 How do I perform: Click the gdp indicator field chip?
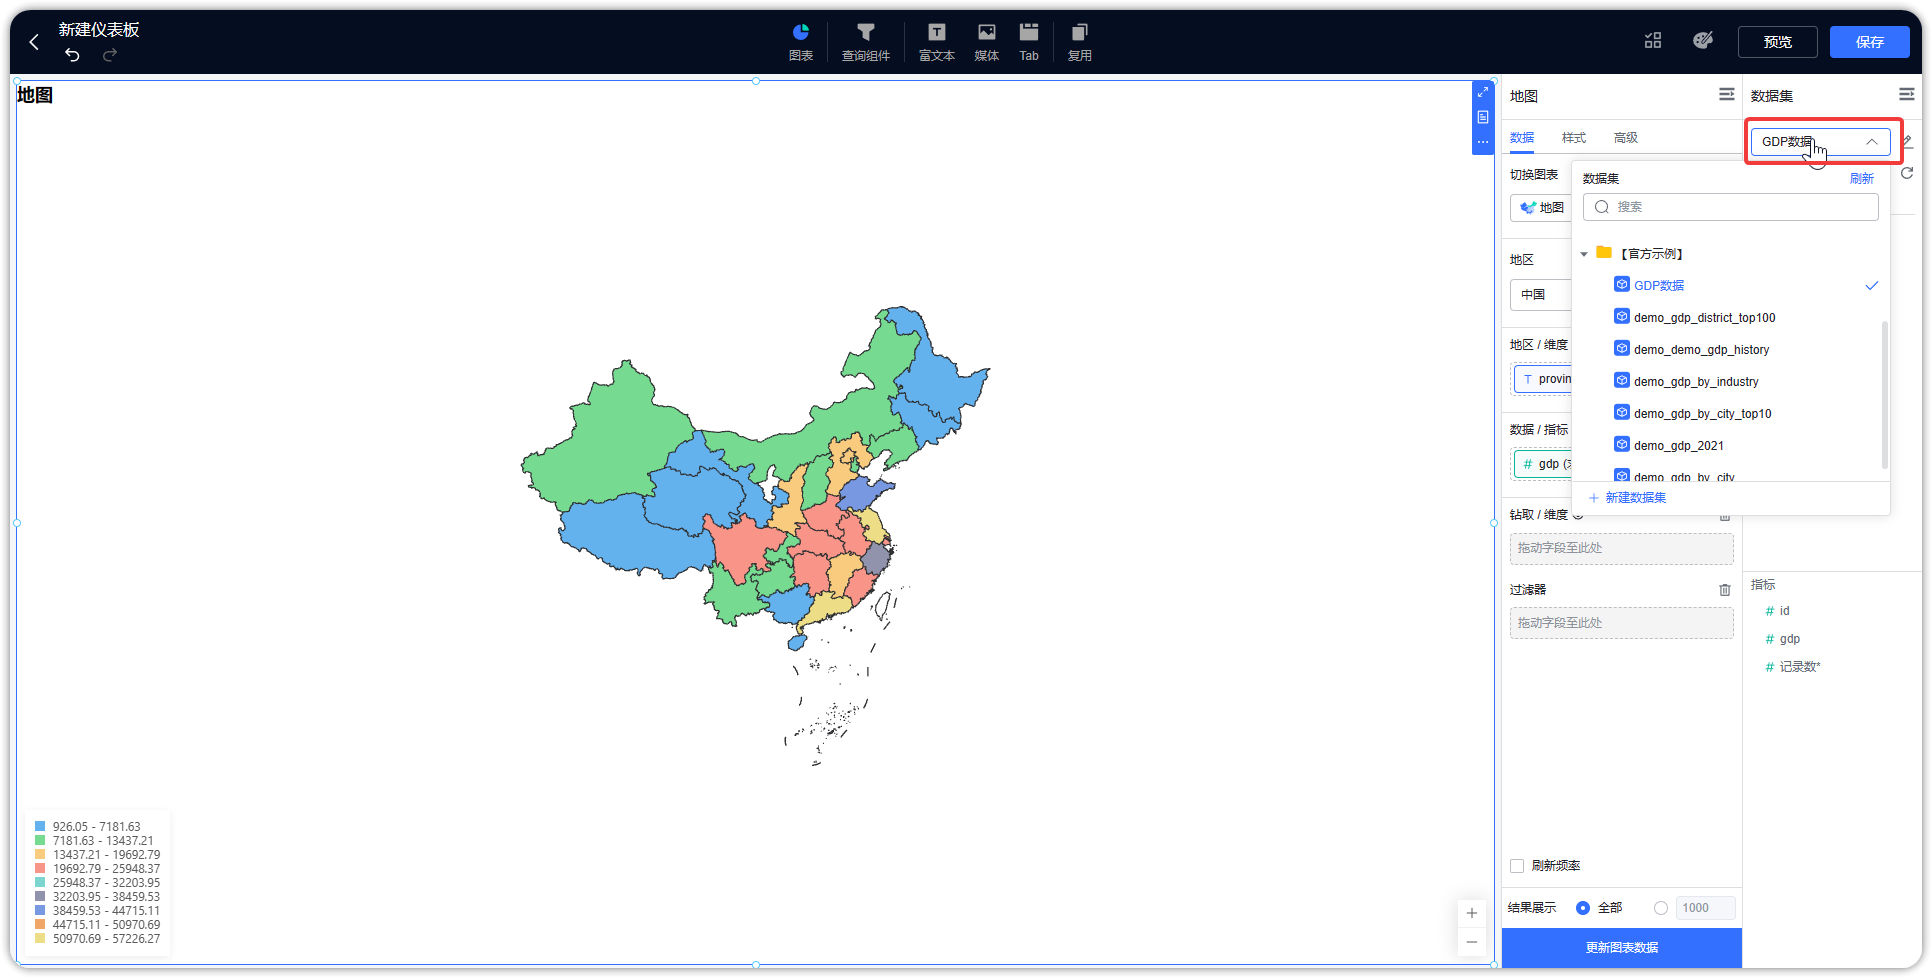1543,465
